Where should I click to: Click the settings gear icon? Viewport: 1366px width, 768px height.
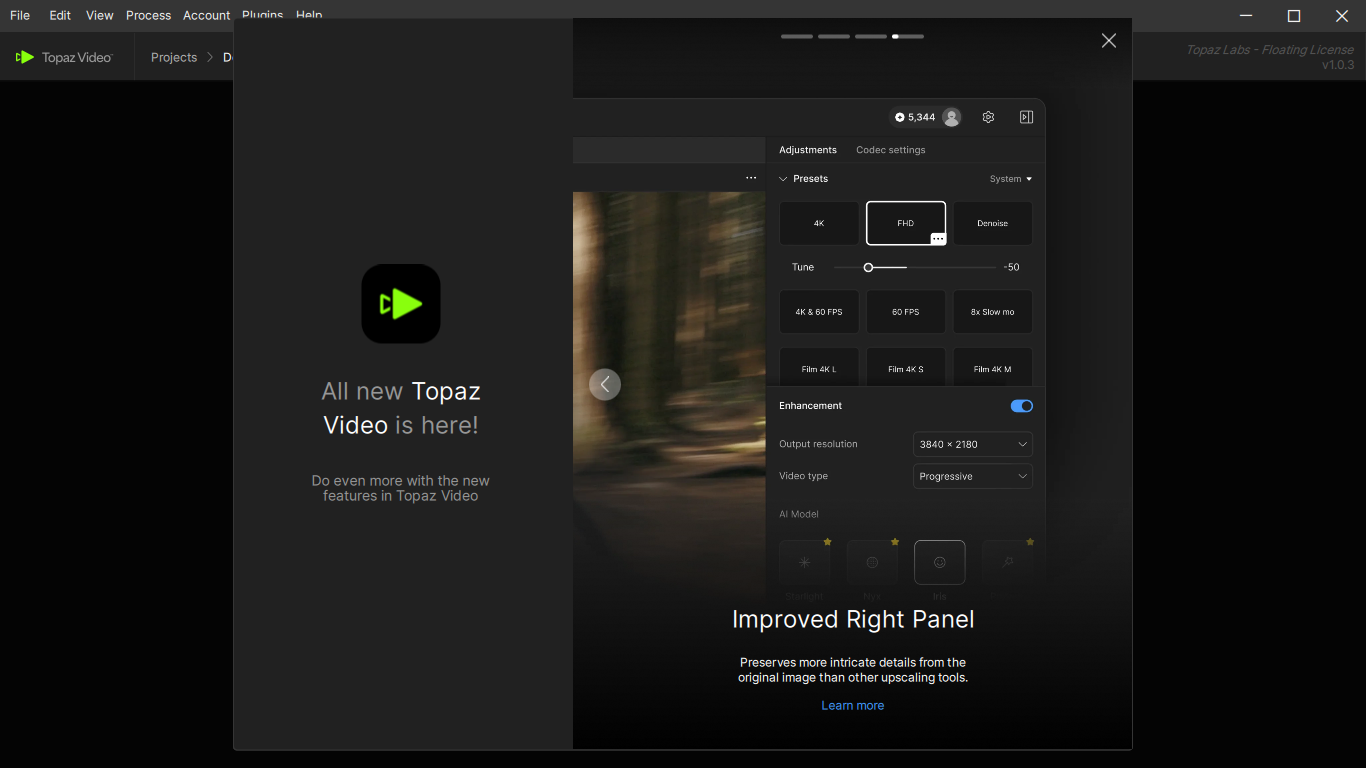tap(988, 117)
